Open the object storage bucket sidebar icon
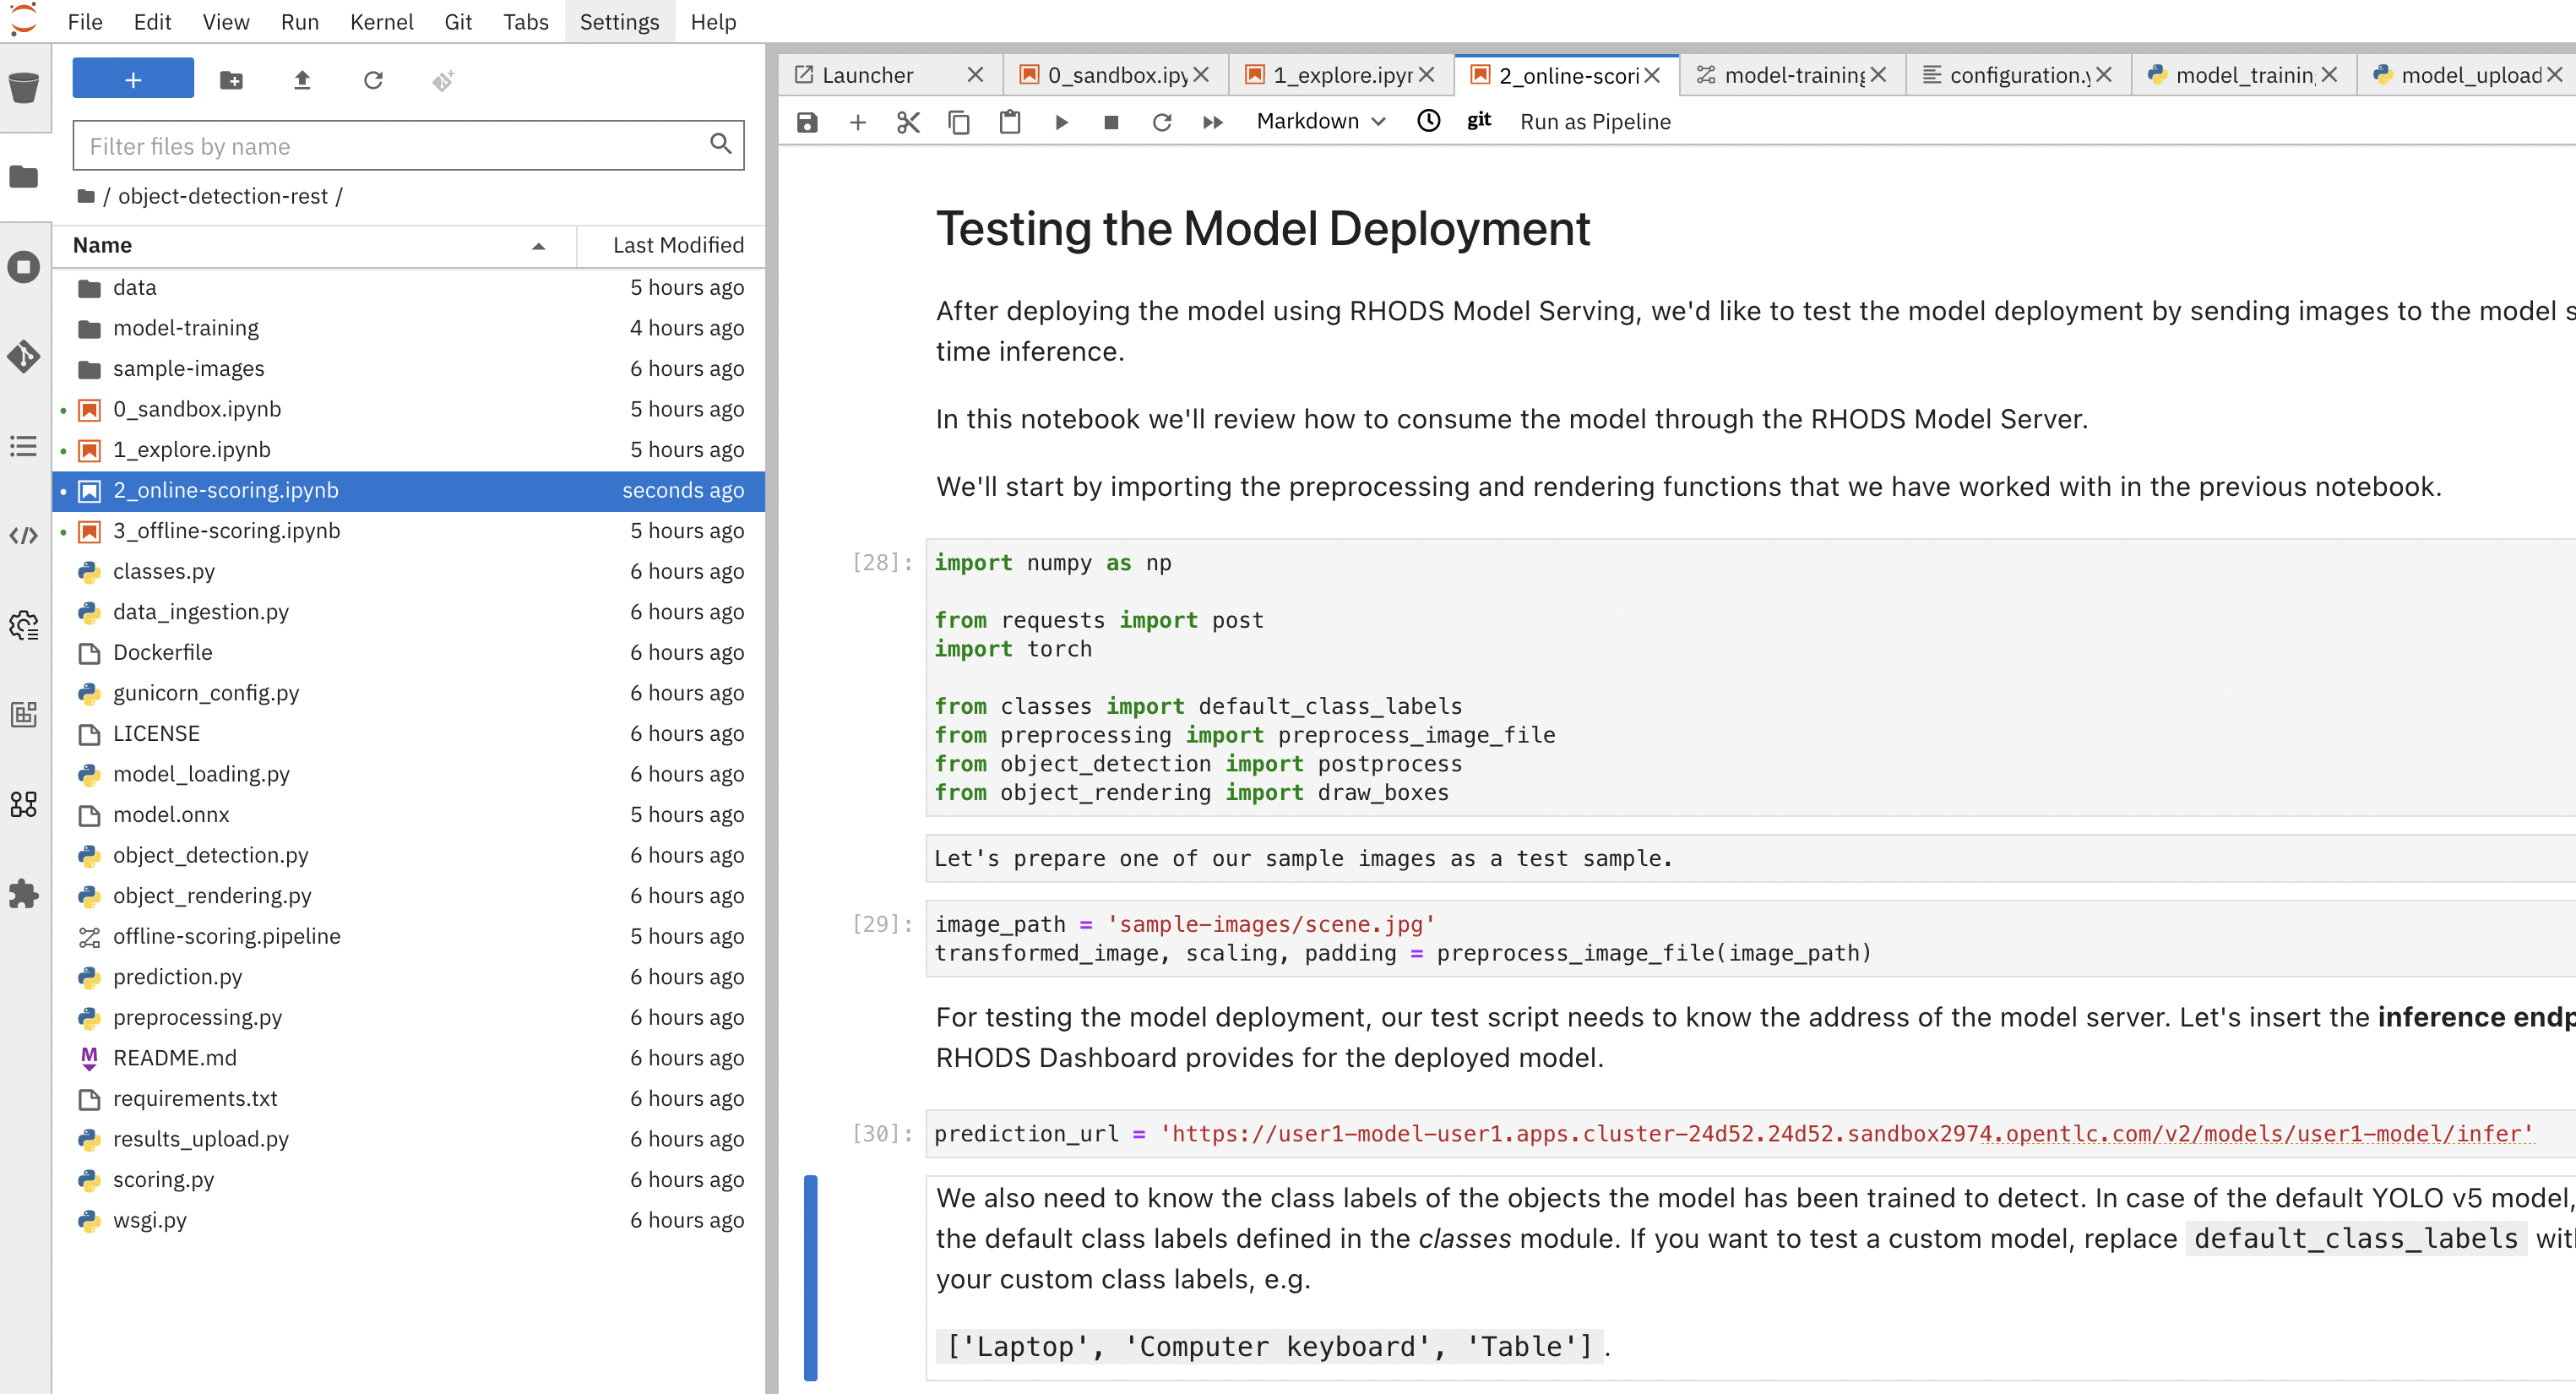The image size is (2576, 1394). 24,87
